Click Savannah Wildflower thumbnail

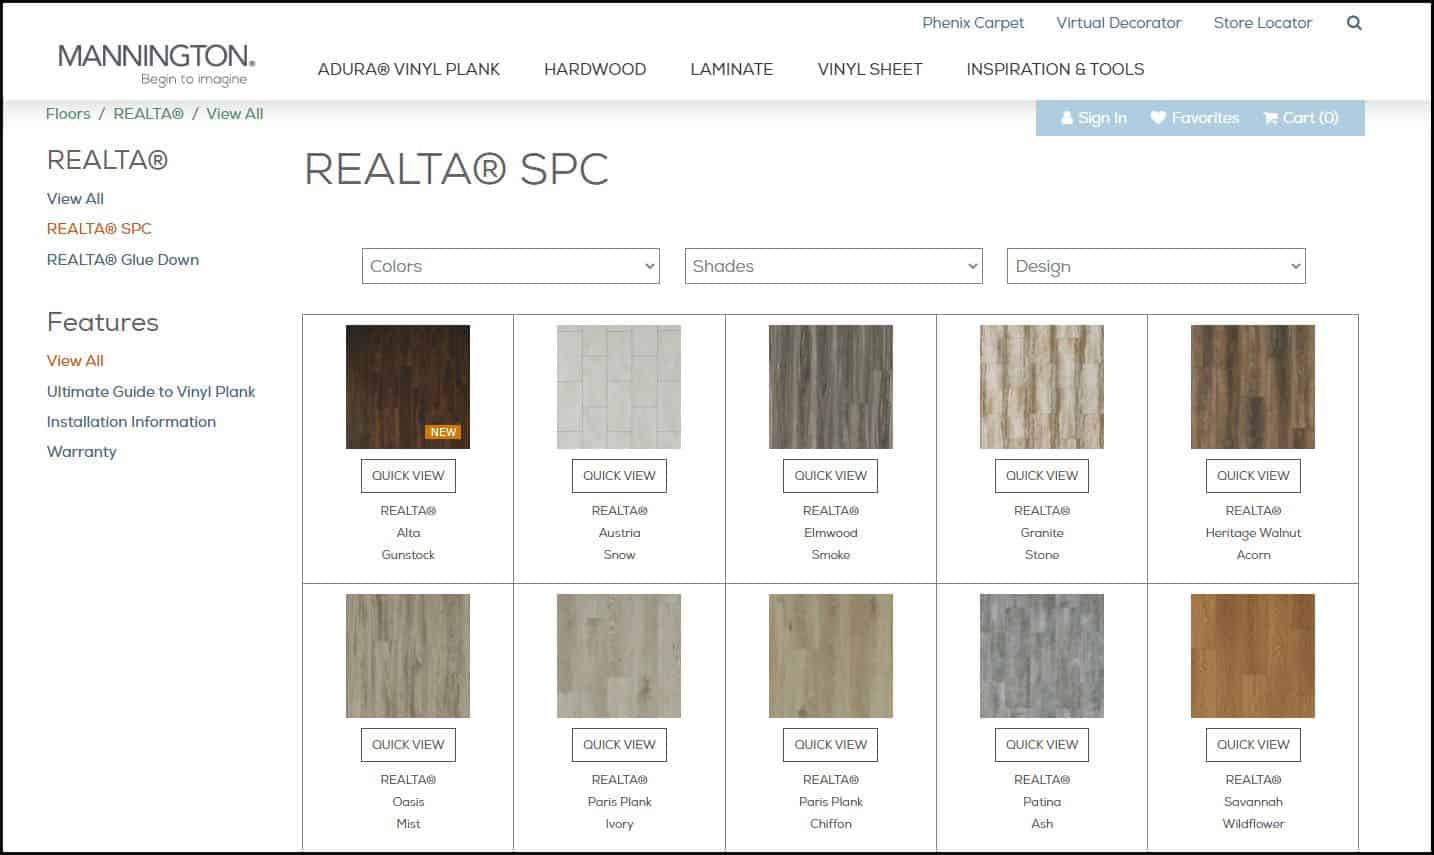[x=1253, y=656]
